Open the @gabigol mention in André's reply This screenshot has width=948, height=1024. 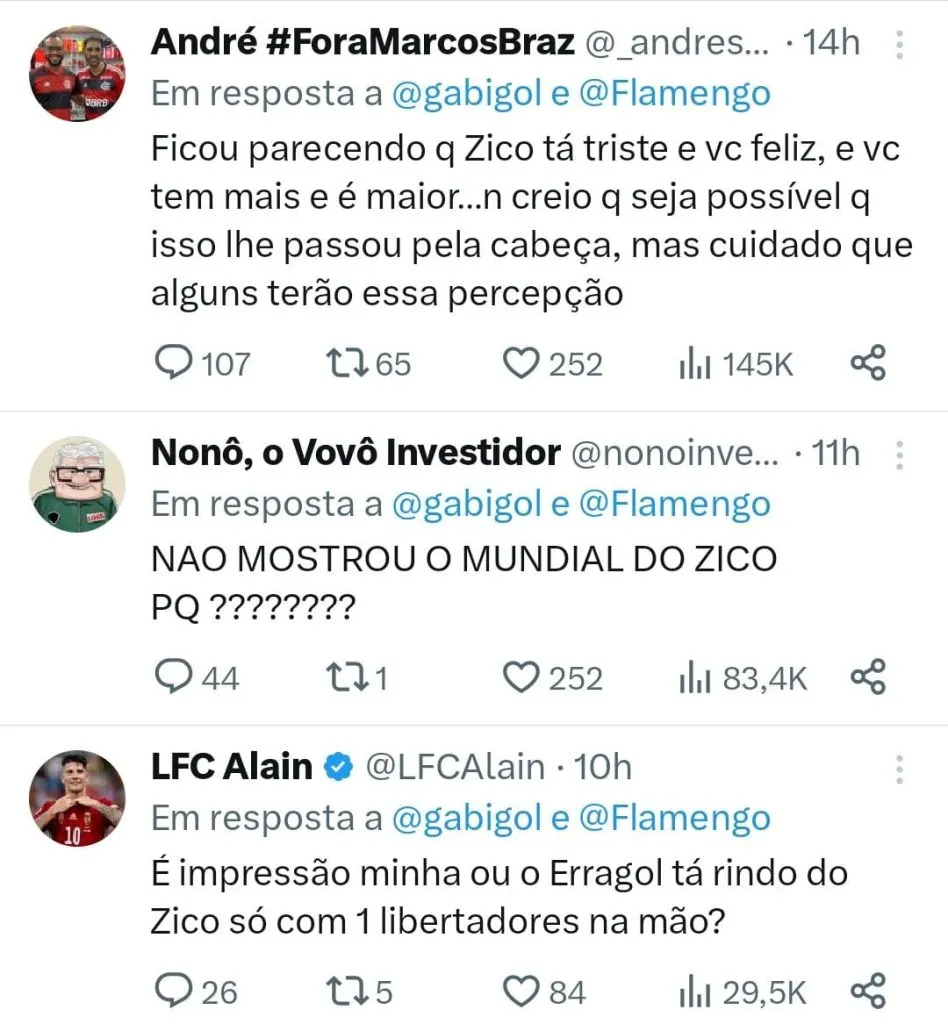click(x=466, y=93)
